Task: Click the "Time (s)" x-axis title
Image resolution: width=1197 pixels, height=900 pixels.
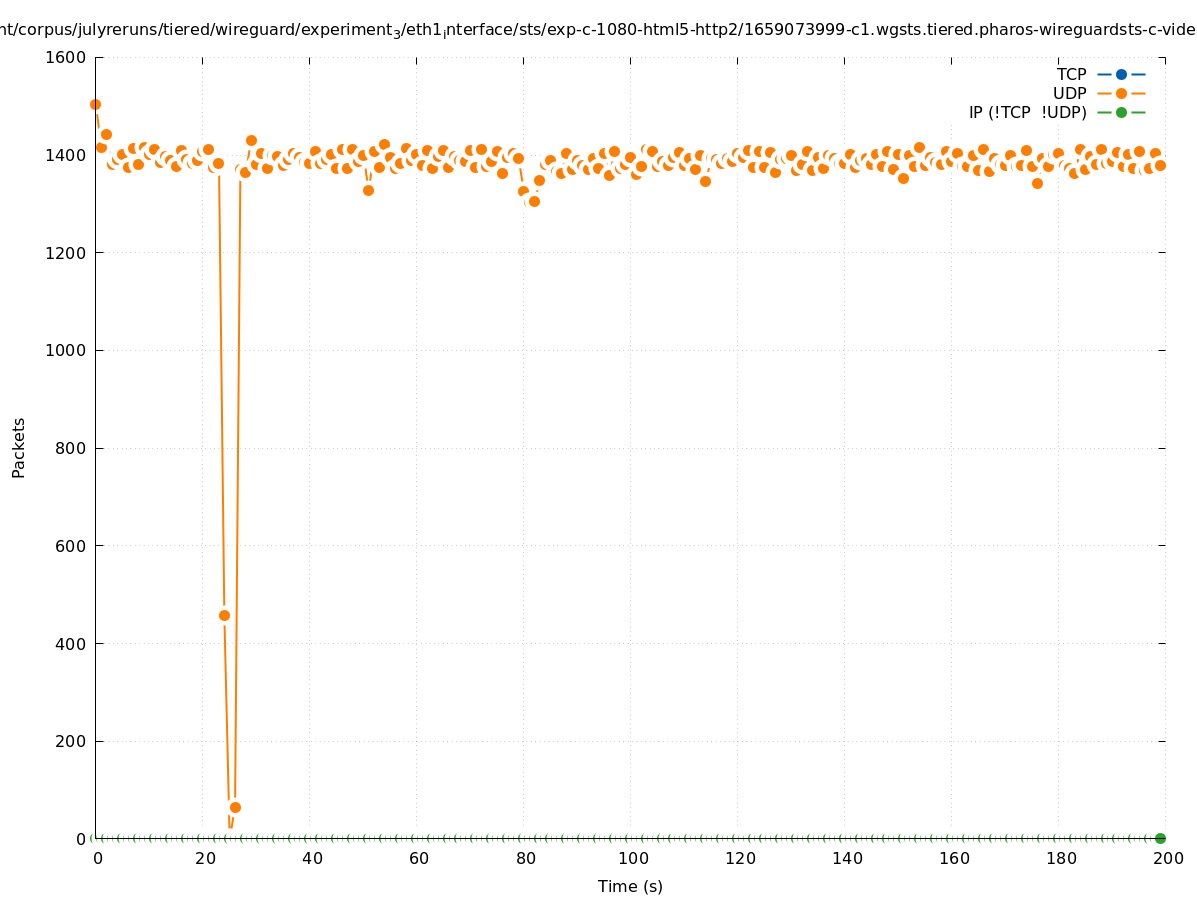Action: pyautogui.click(x=630, y=886)
